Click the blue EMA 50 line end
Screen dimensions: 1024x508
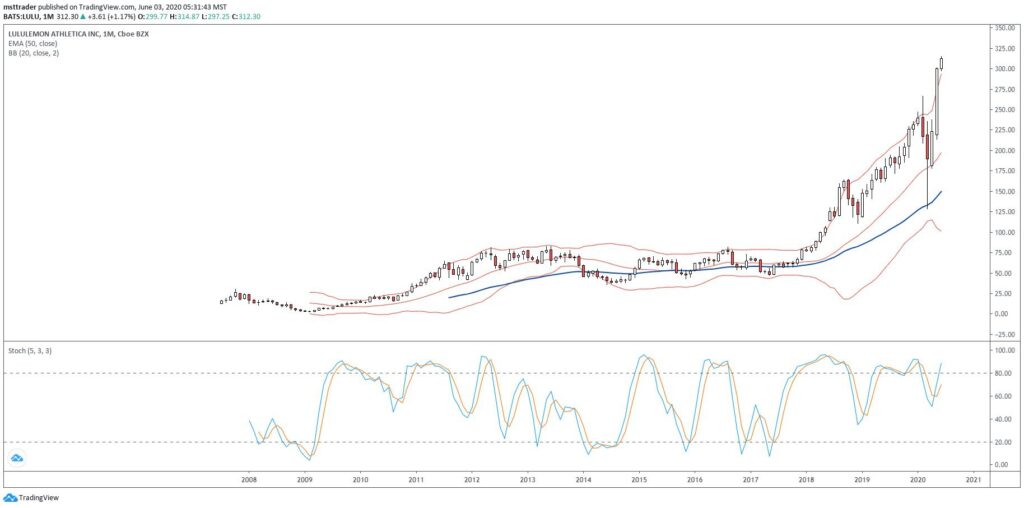pyautogui.click(x=941, y=192)
